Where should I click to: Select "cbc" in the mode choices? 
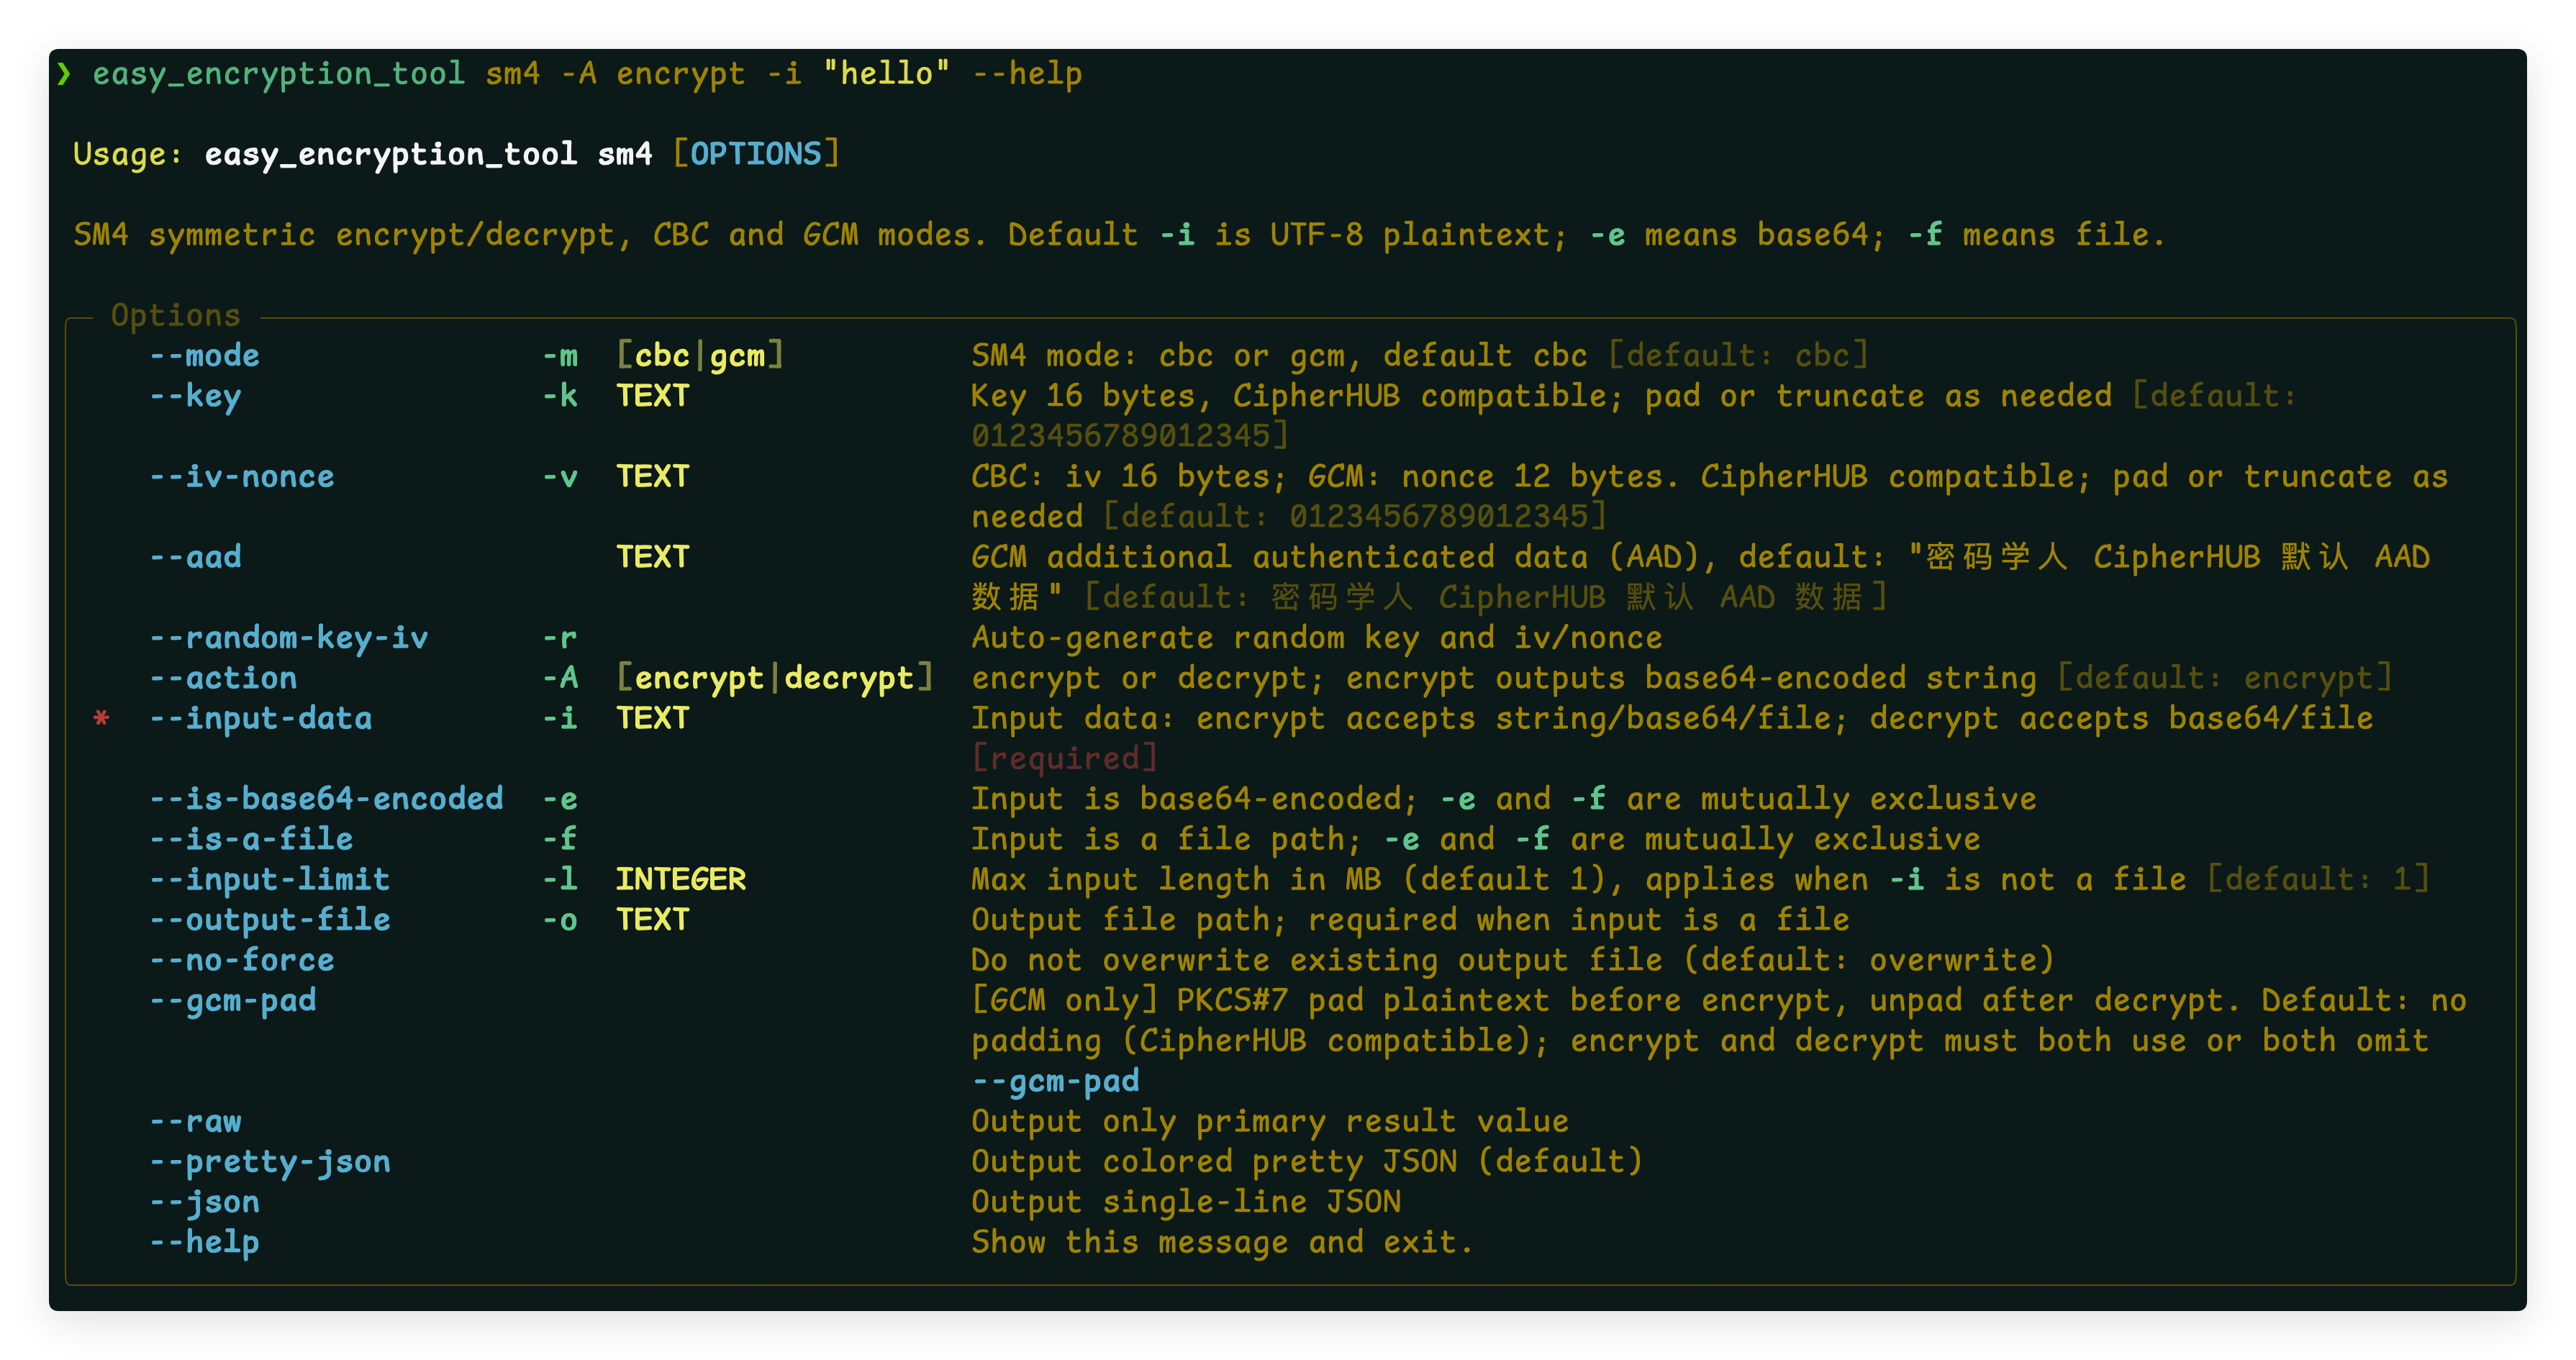tap(662, 356)
